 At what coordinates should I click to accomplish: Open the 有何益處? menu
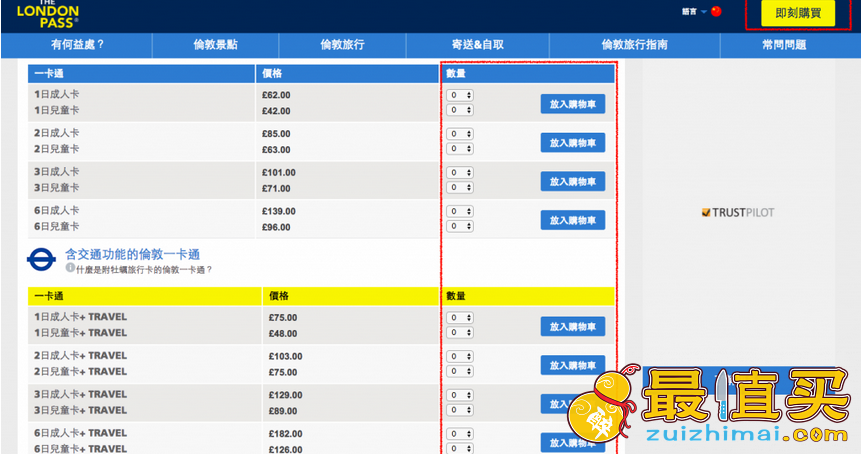coord(77,45)
